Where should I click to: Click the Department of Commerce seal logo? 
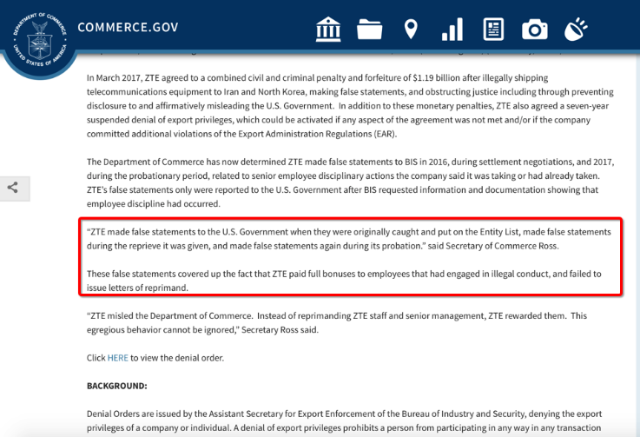[40, 41]
